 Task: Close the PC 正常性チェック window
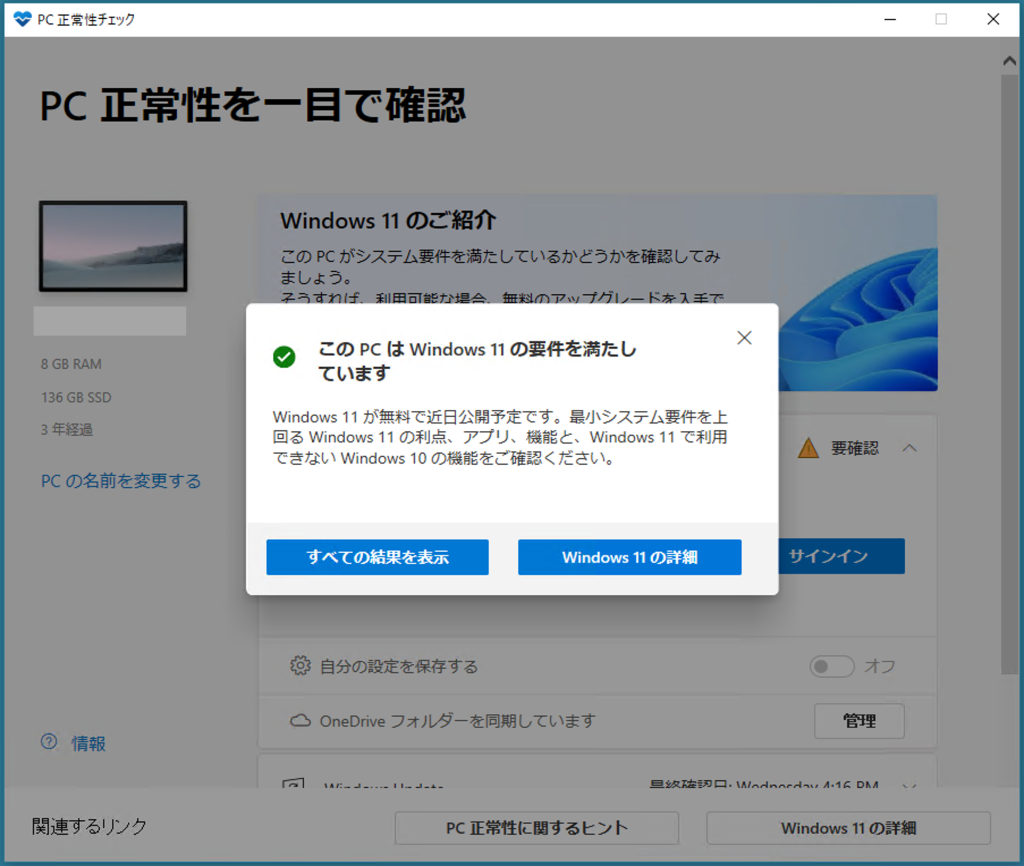coord(993,19)
